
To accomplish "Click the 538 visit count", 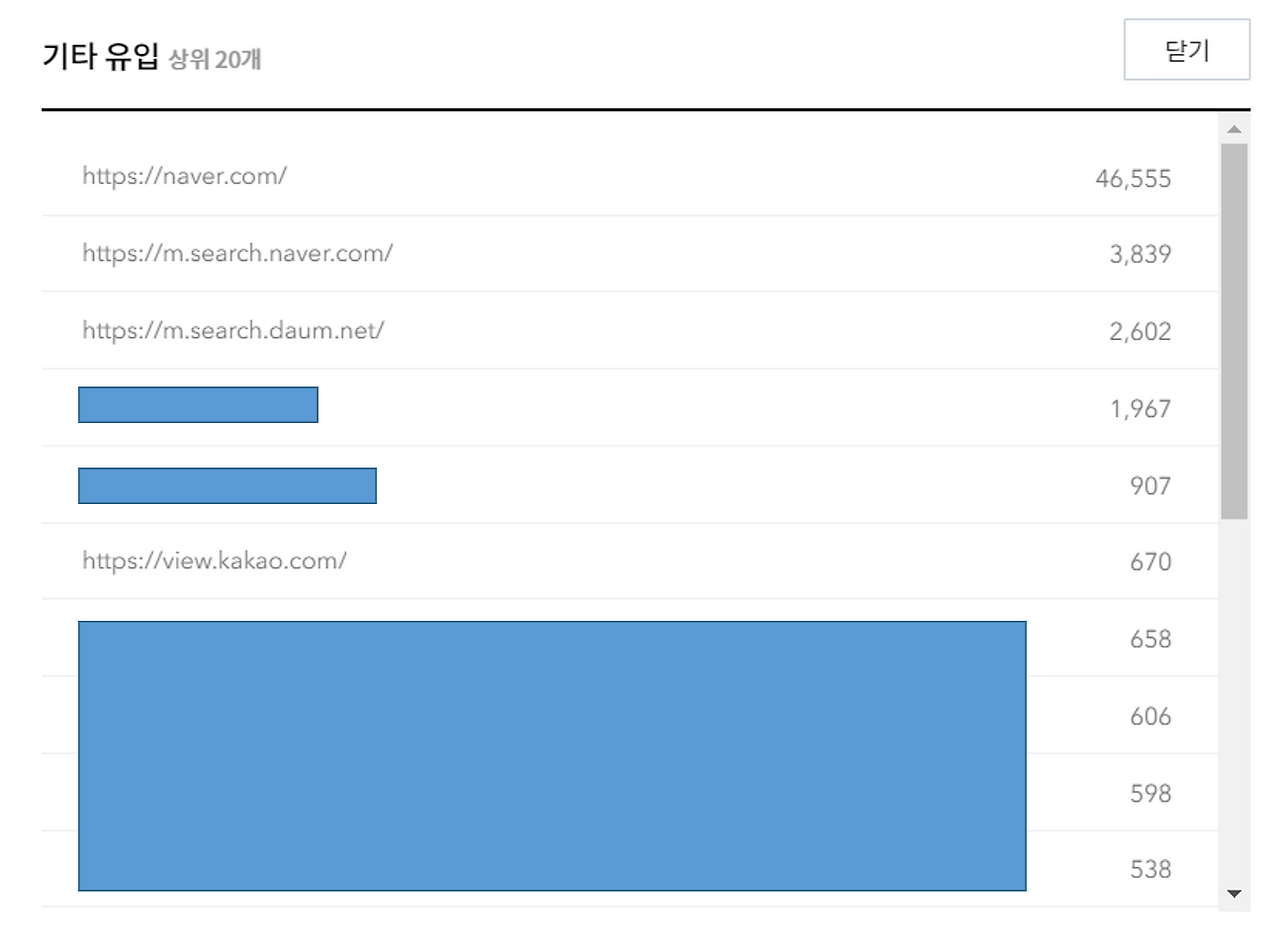I will tap(1151, 869).
